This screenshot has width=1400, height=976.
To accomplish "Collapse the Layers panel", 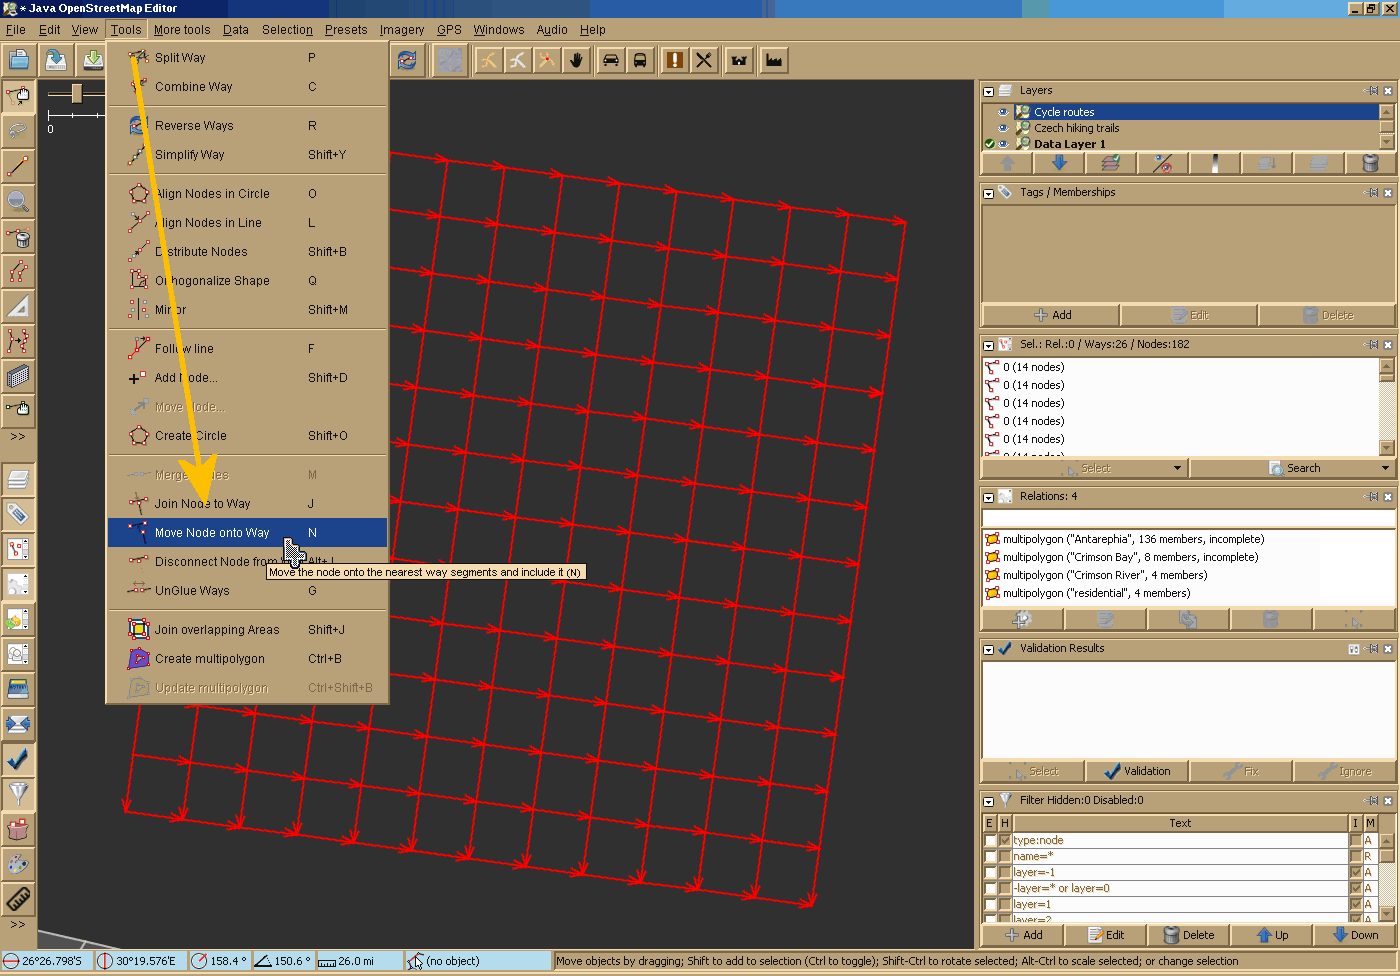I will 988,91.
